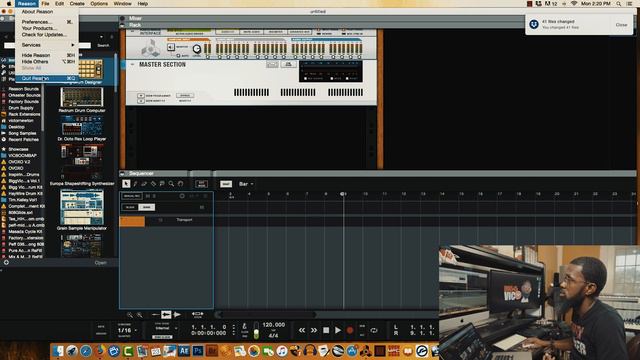Click the Rewind transport button
This screenshot has height=360, width=640.
pos(302,330)
